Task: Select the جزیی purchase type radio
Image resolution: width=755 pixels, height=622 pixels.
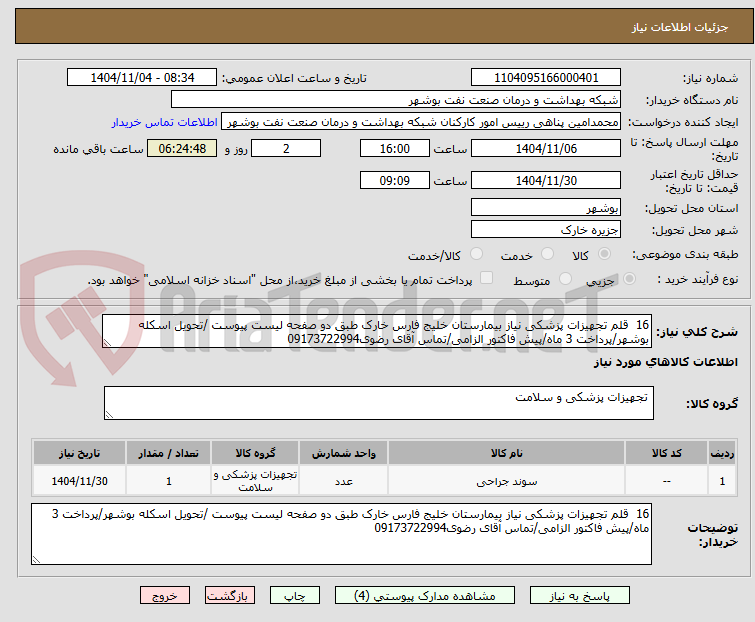Action: (x=629, y=278)
